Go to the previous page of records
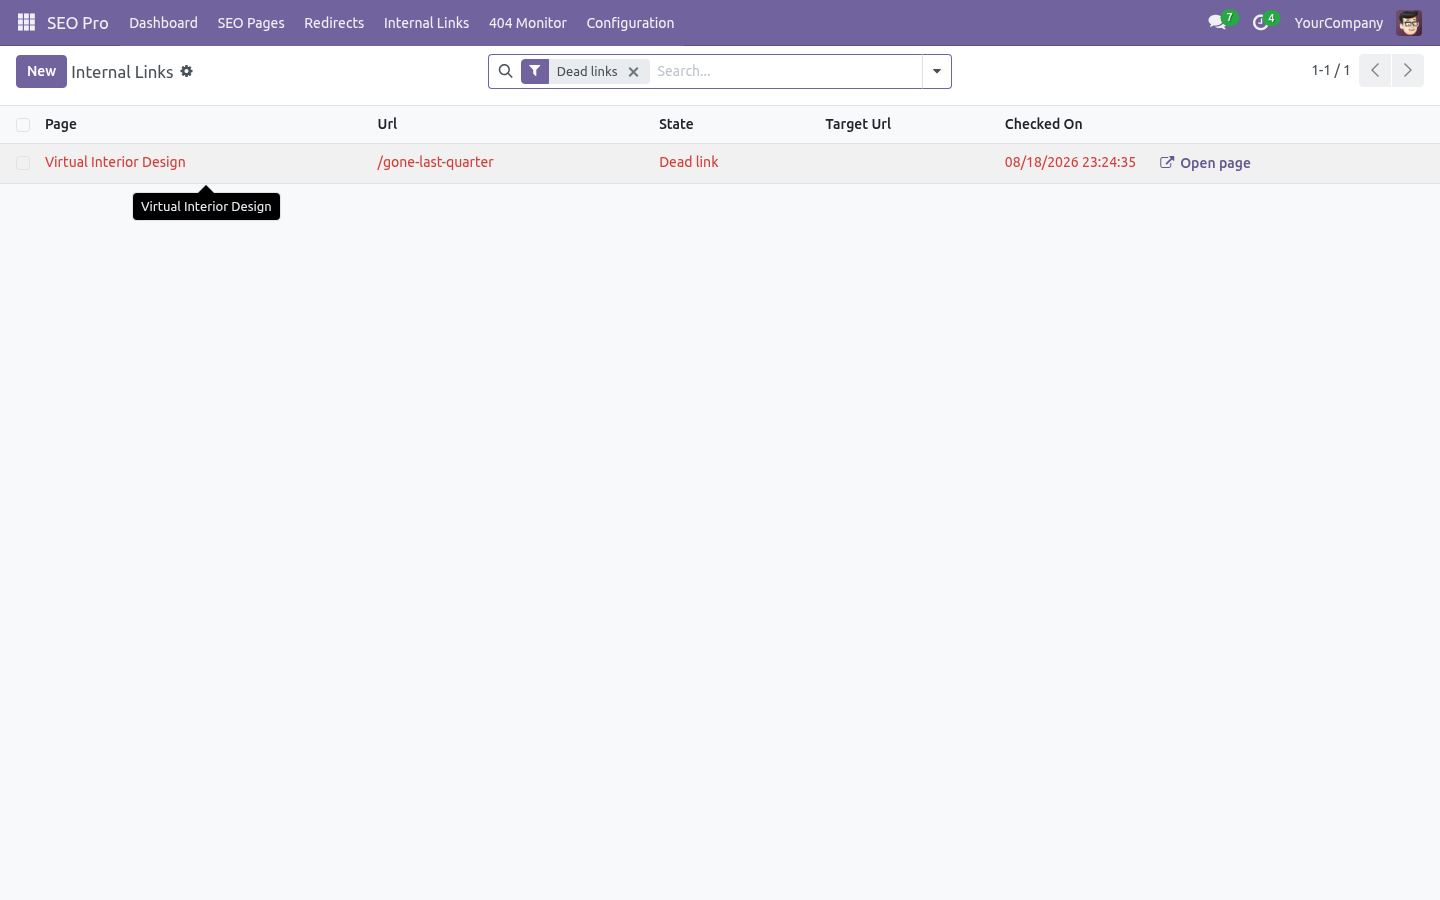This screenshot has height=900, width=1440. point(1375,70)
